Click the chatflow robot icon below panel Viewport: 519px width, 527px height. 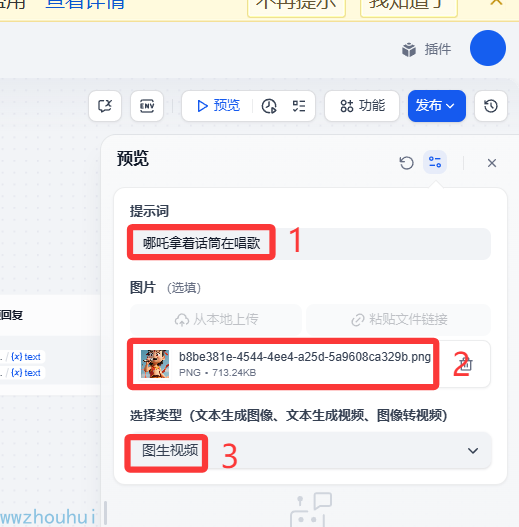pos(310,509)
